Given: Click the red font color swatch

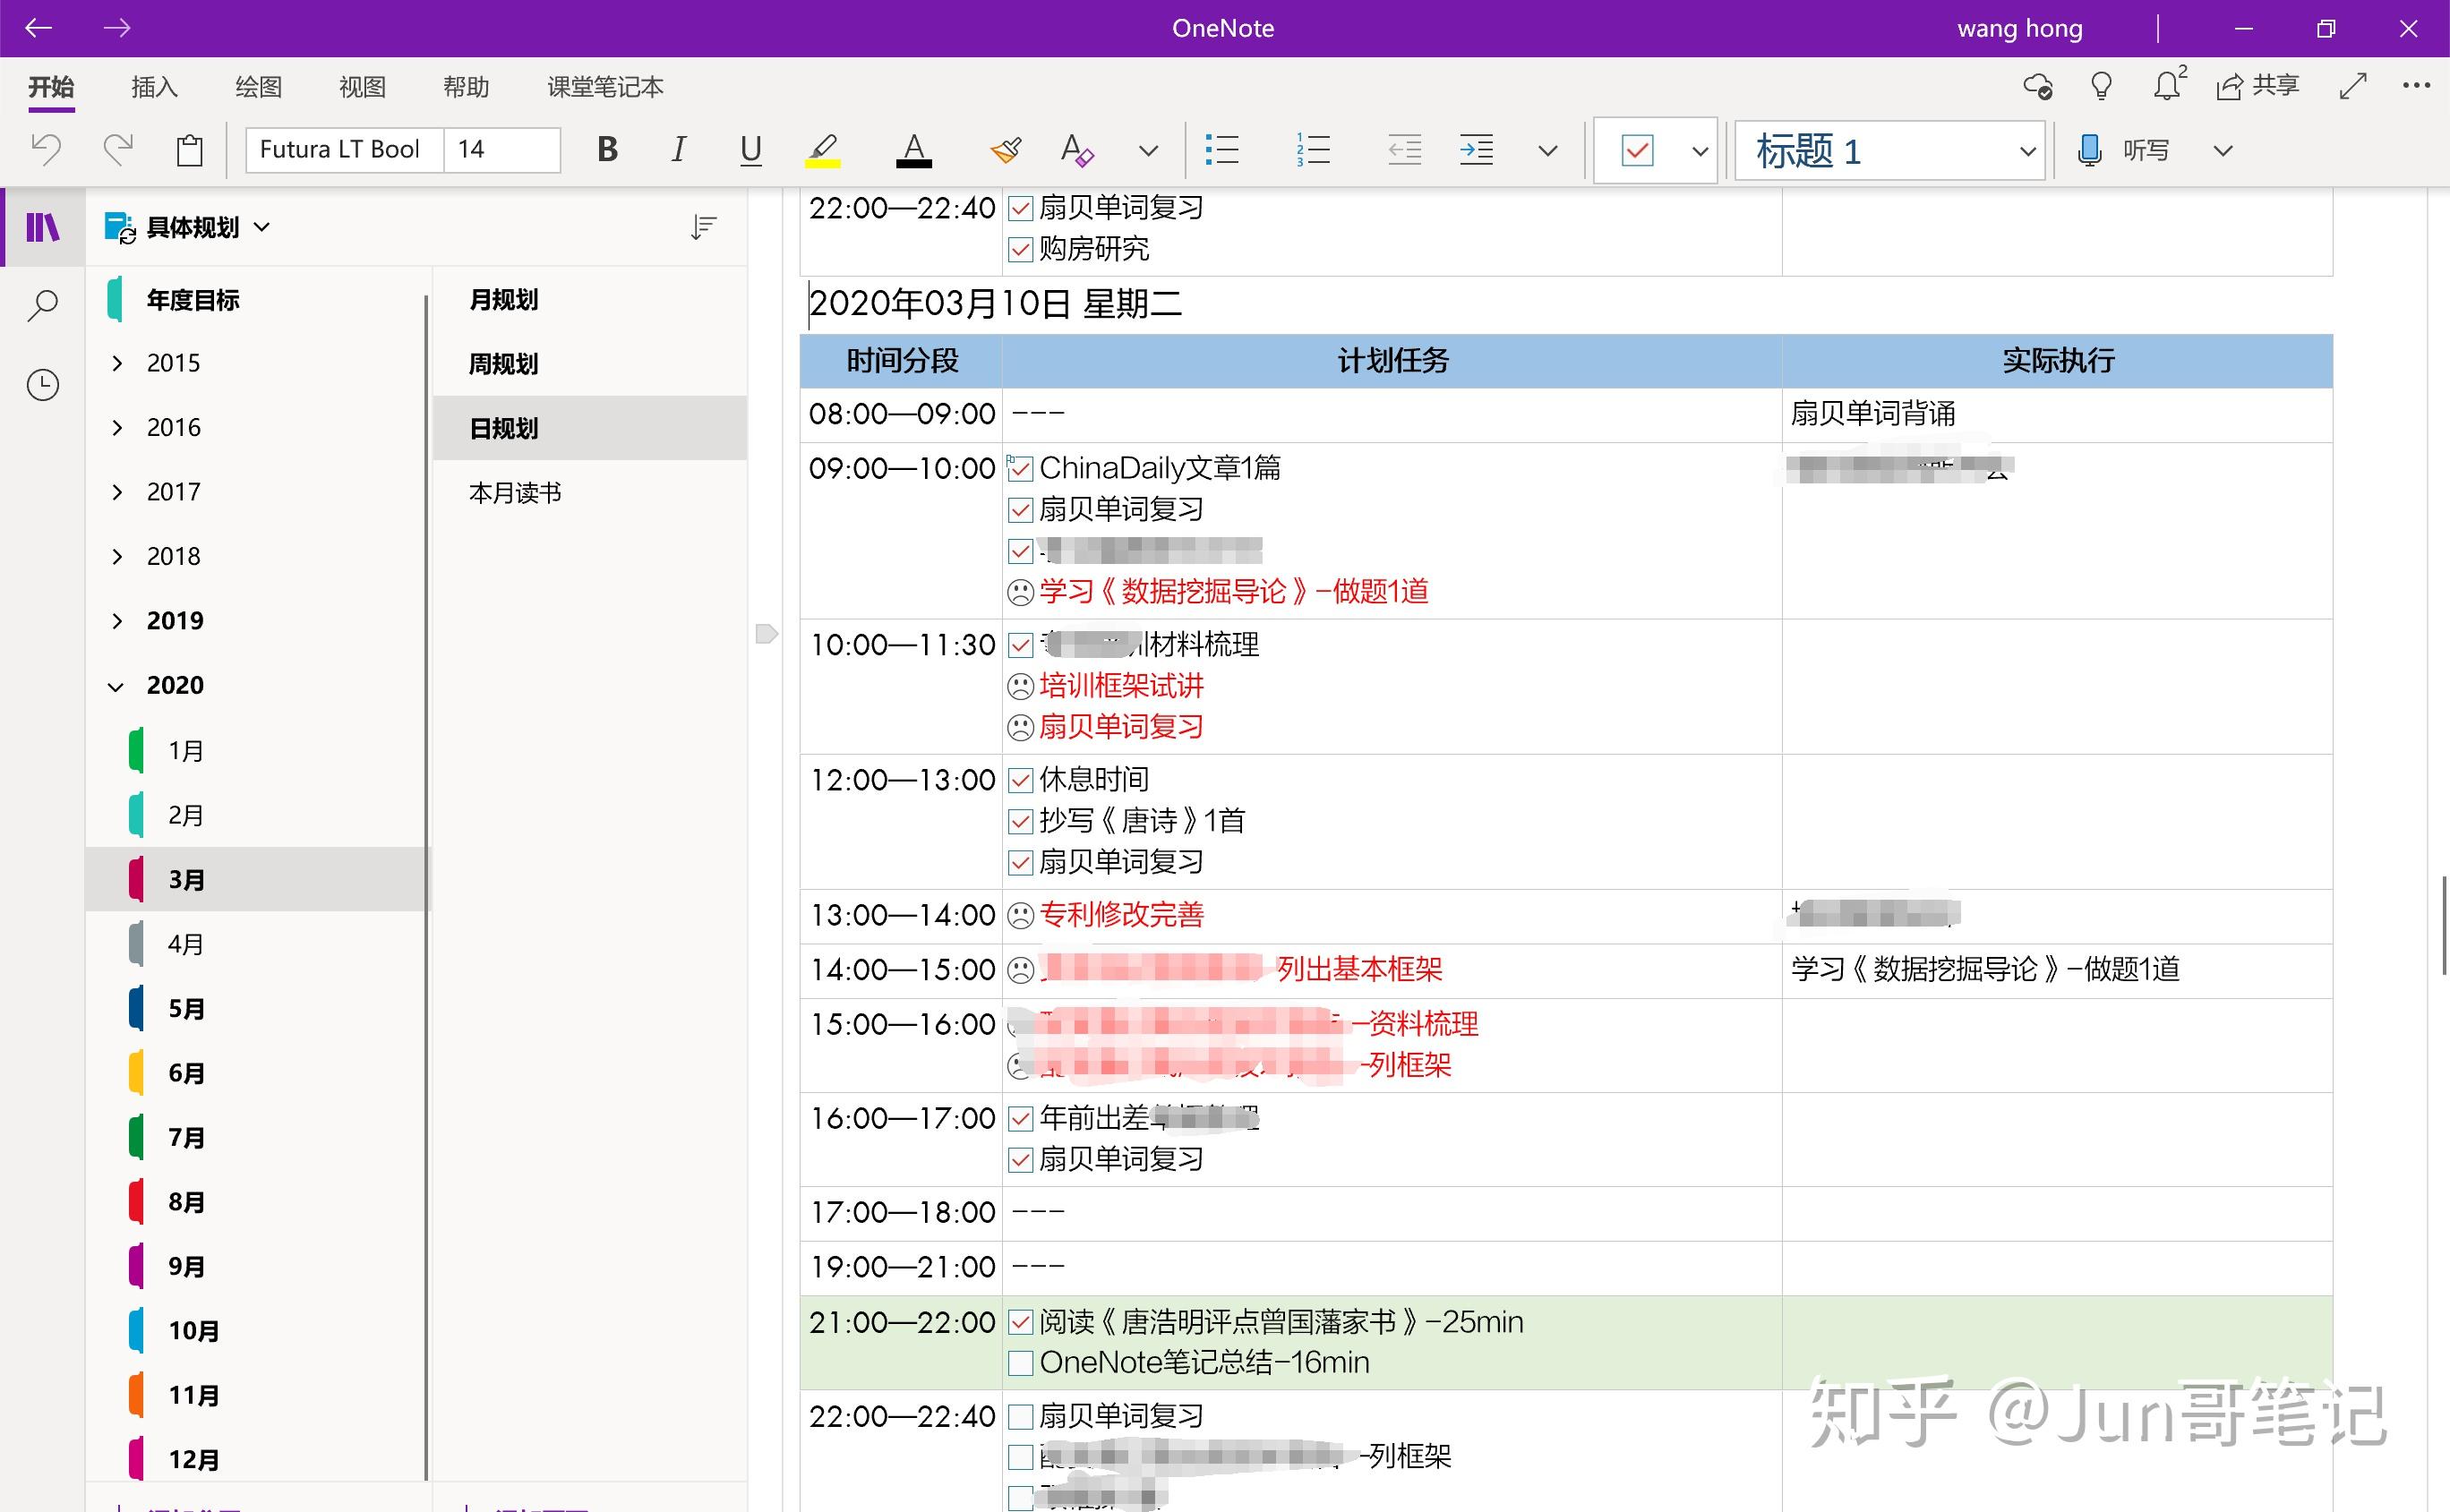Looking at the screenshot, I should (x=912, y=149).
